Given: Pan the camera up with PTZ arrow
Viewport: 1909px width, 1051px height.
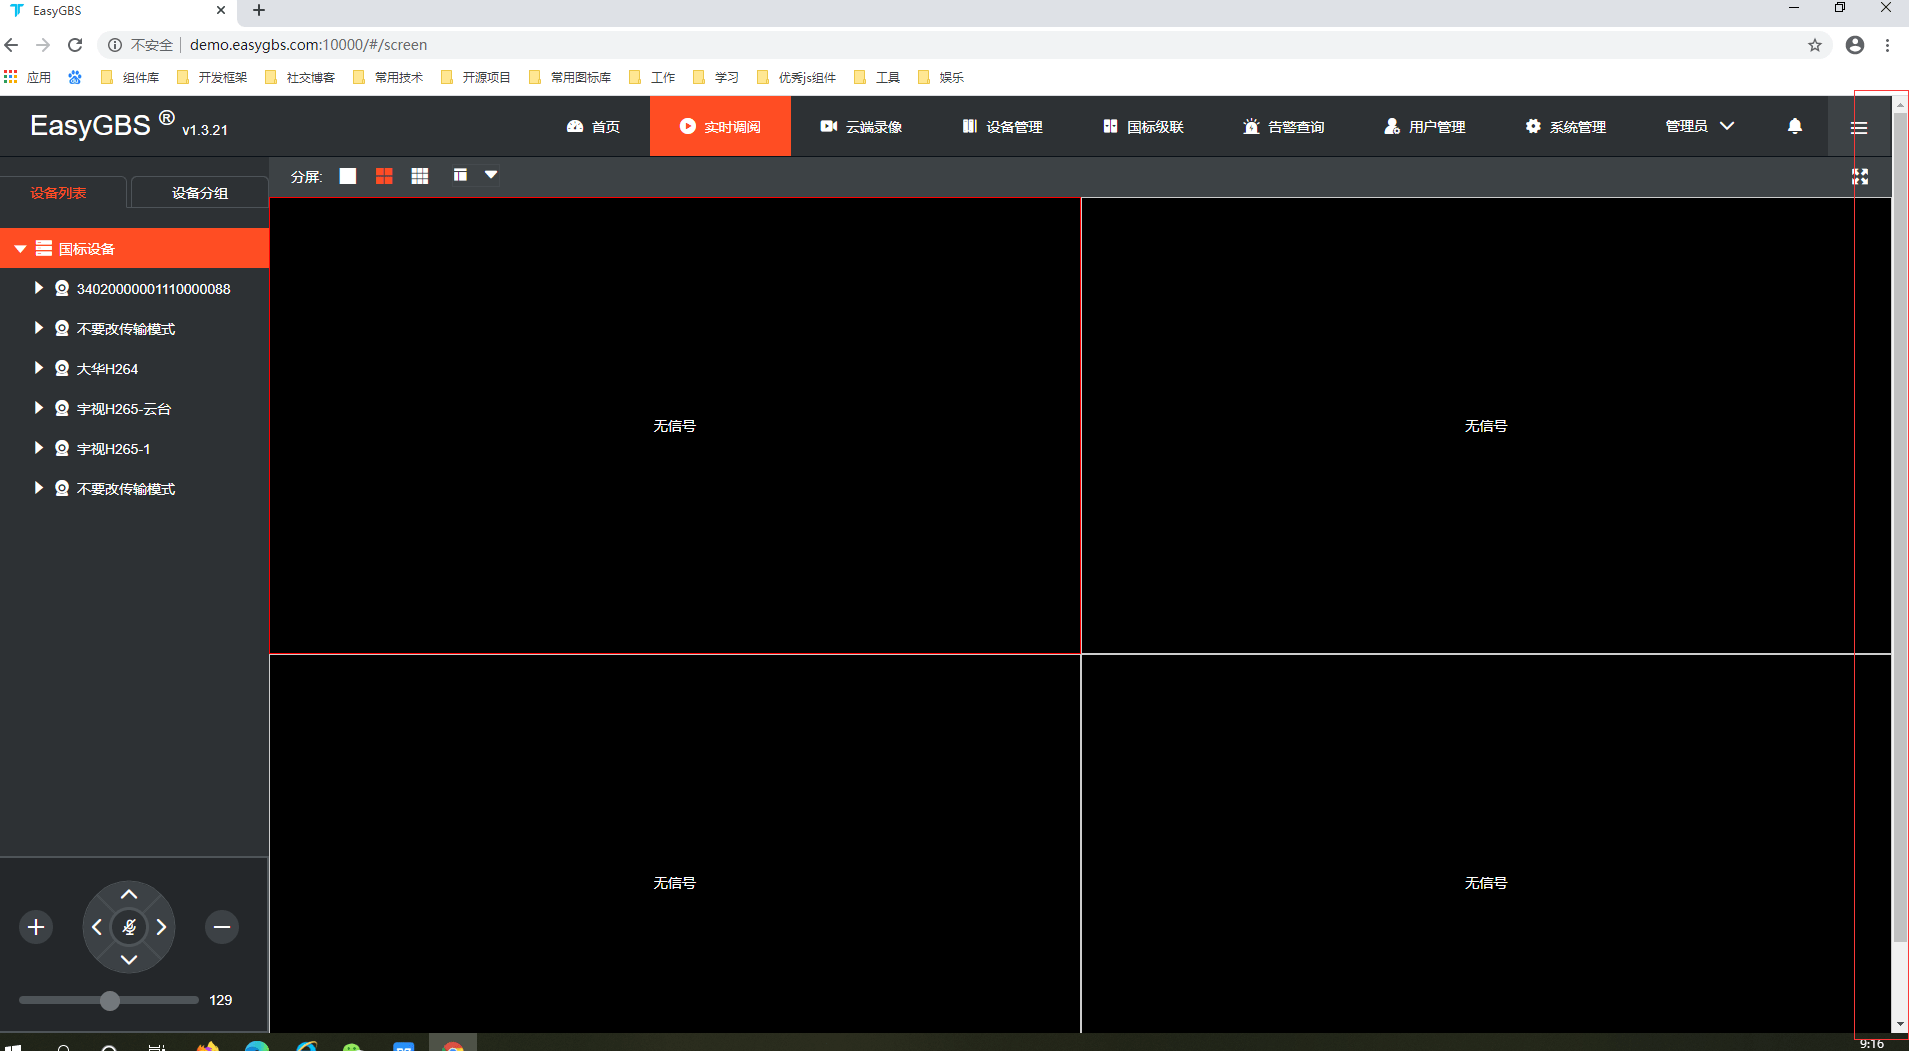Looking at the screenshot, I should coord(129,894).
